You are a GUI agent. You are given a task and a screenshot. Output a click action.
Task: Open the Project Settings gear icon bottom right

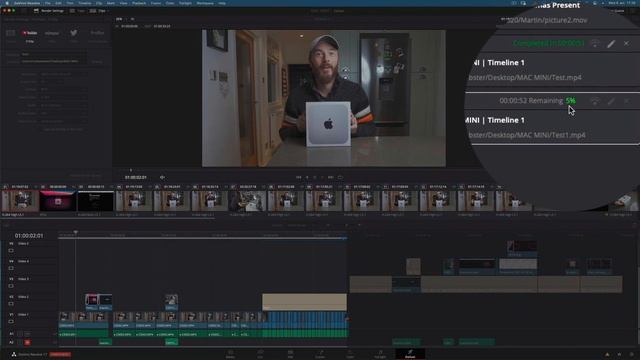[x=632, y=354]
